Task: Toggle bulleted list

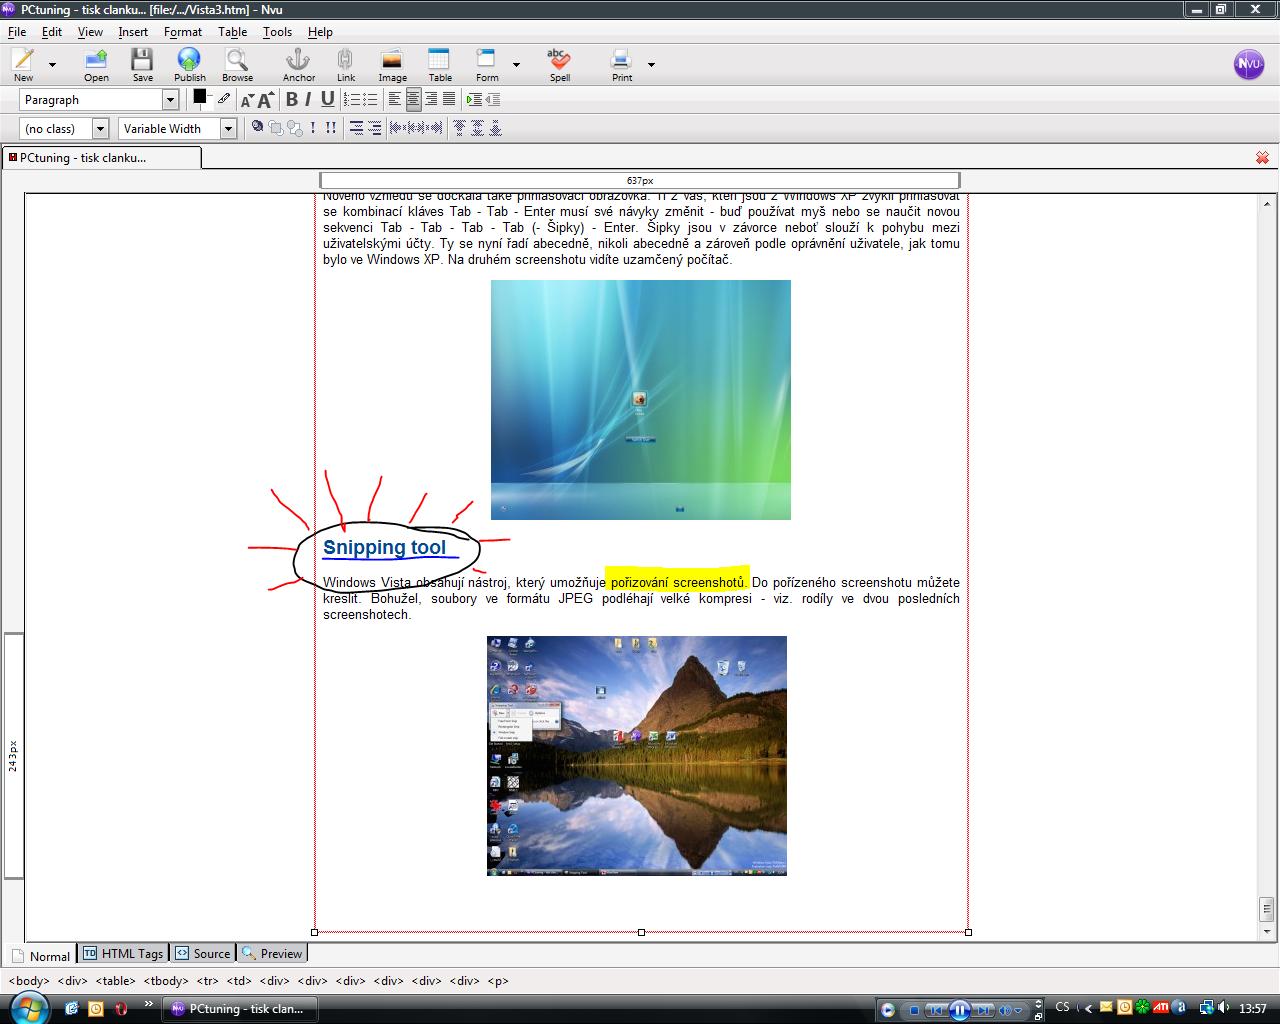Action: tap(370, 99)
